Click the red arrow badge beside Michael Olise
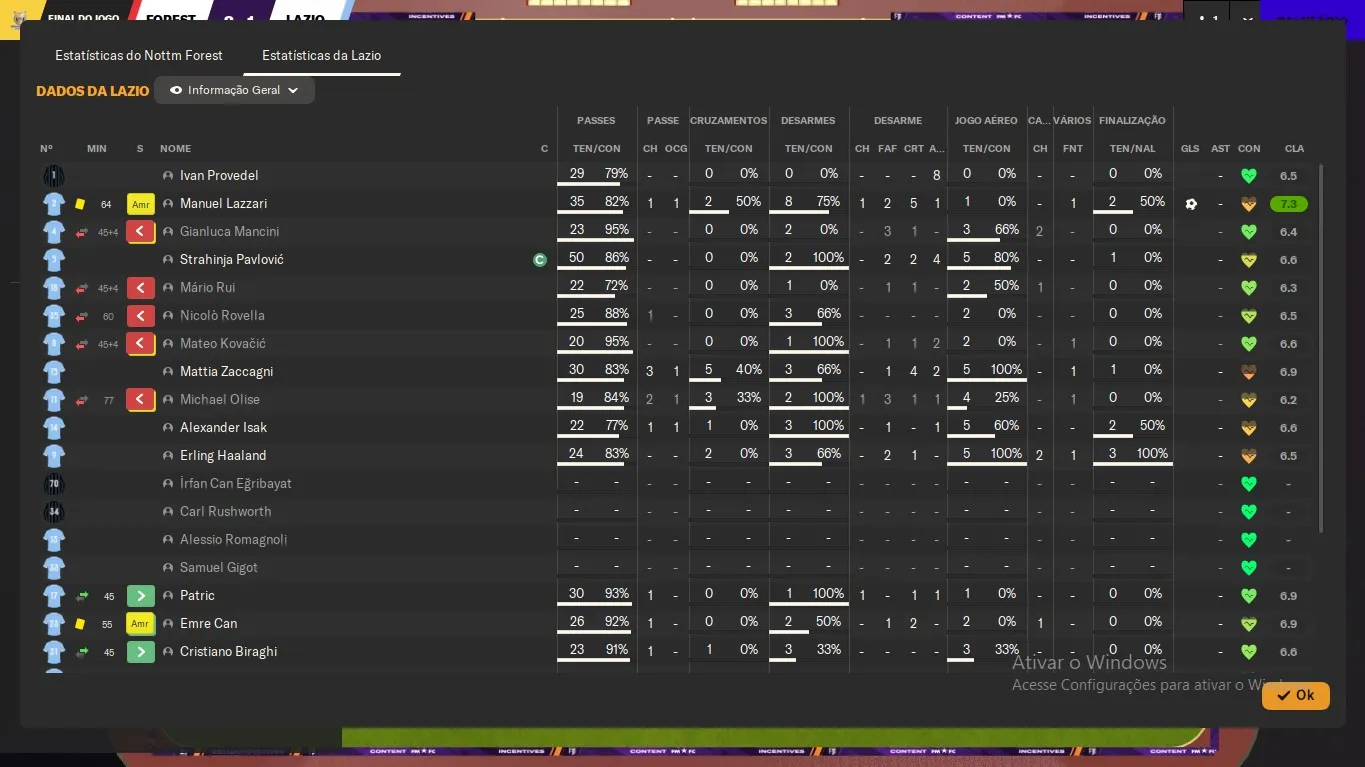The width and height of the screenshot is (1365, 767). (140, 400)
